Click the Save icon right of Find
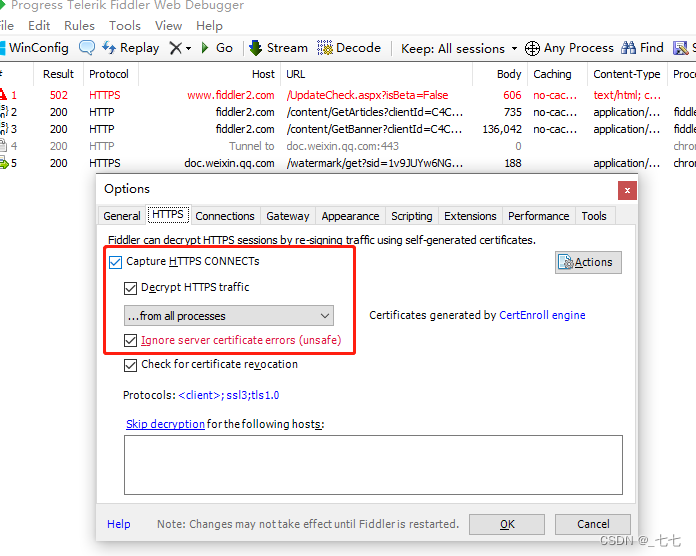The image size is (696, 556). (680, 48)
